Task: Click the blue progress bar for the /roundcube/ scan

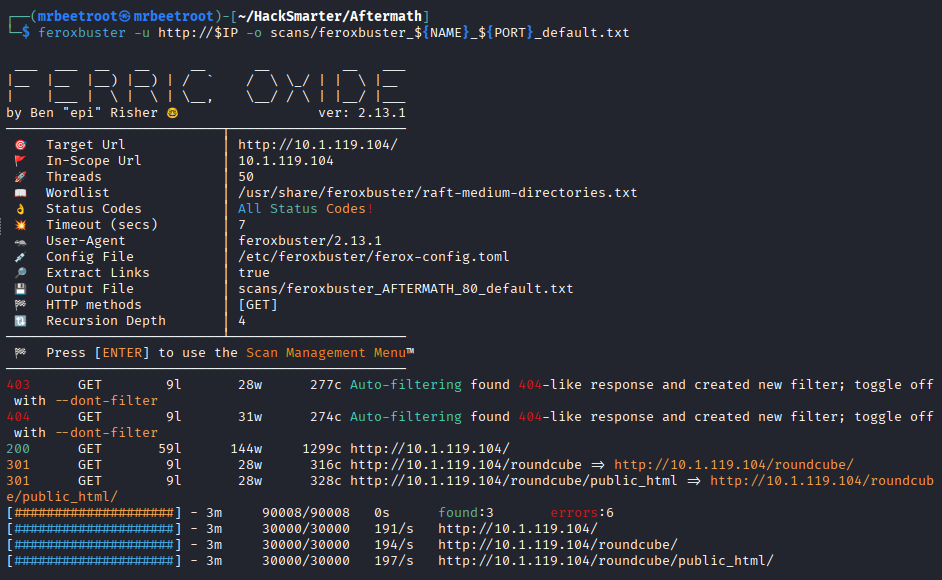Action: pyautogui.click(x=94, y=545)
